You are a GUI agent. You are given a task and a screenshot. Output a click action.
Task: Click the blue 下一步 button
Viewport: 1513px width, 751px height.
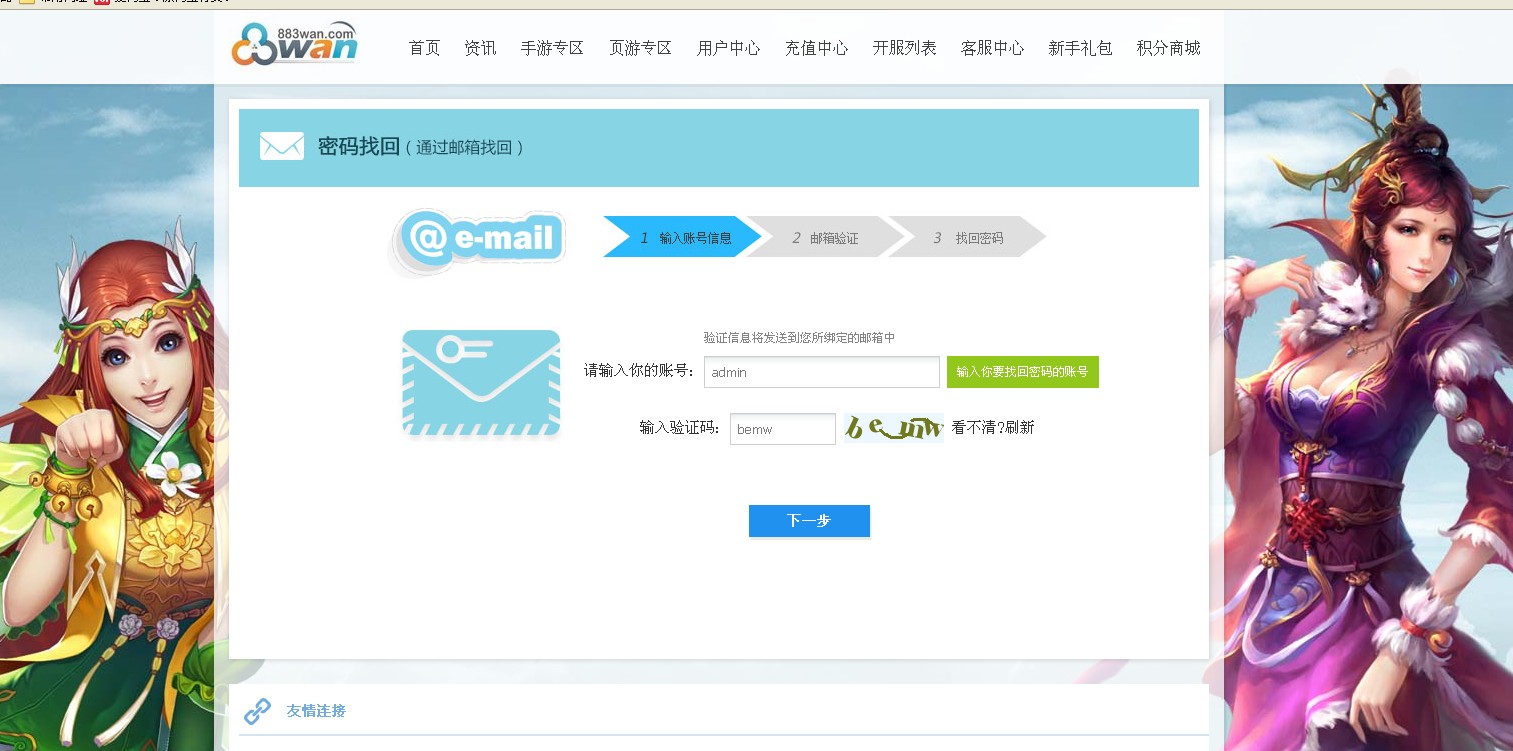[x=809, y=521]
